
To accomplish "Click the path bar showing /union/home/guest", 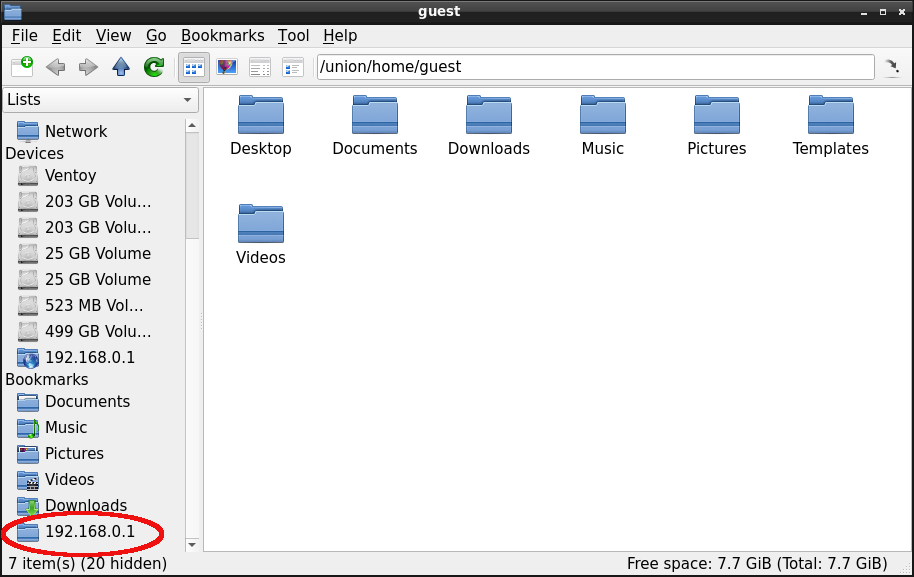I will point(596,67).
